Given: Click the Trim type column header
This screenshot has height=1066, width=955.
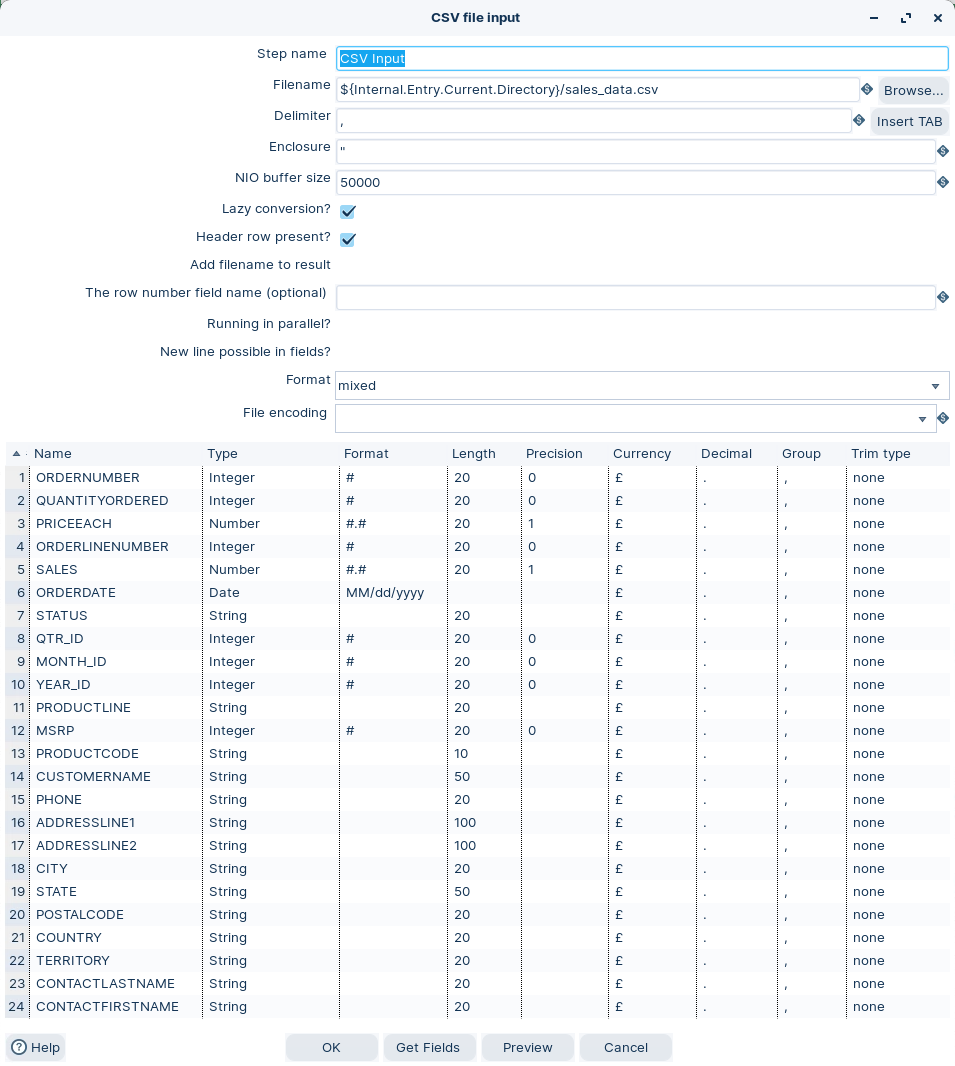Looking at the screenshot, I should [880, 454].
